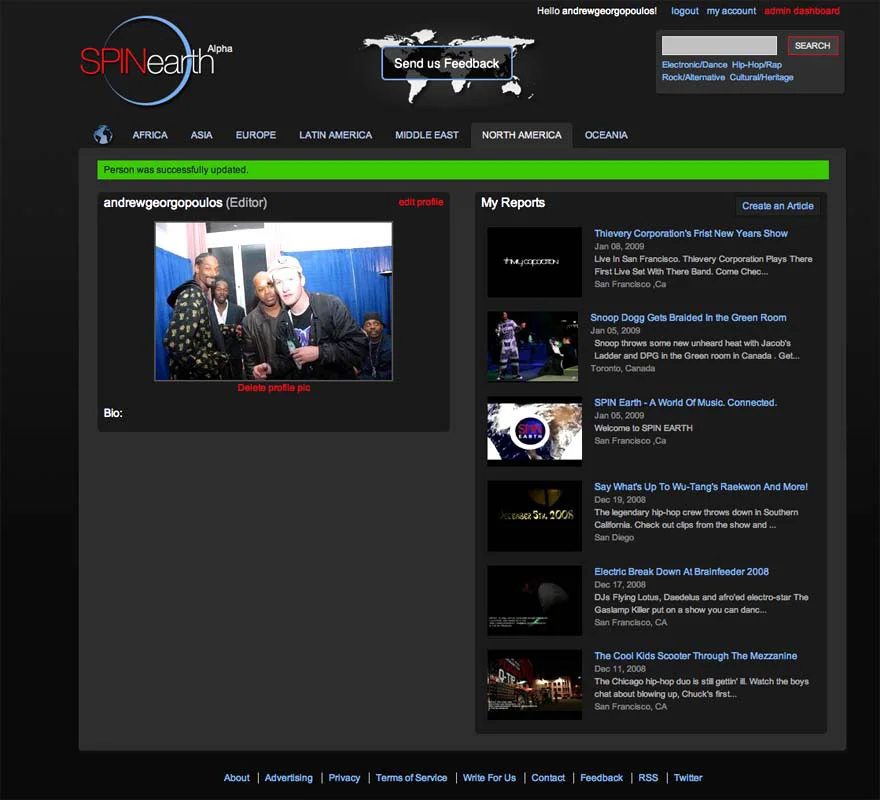Click the Feedback footer link

pyautogui.click(x=601, y=778)
